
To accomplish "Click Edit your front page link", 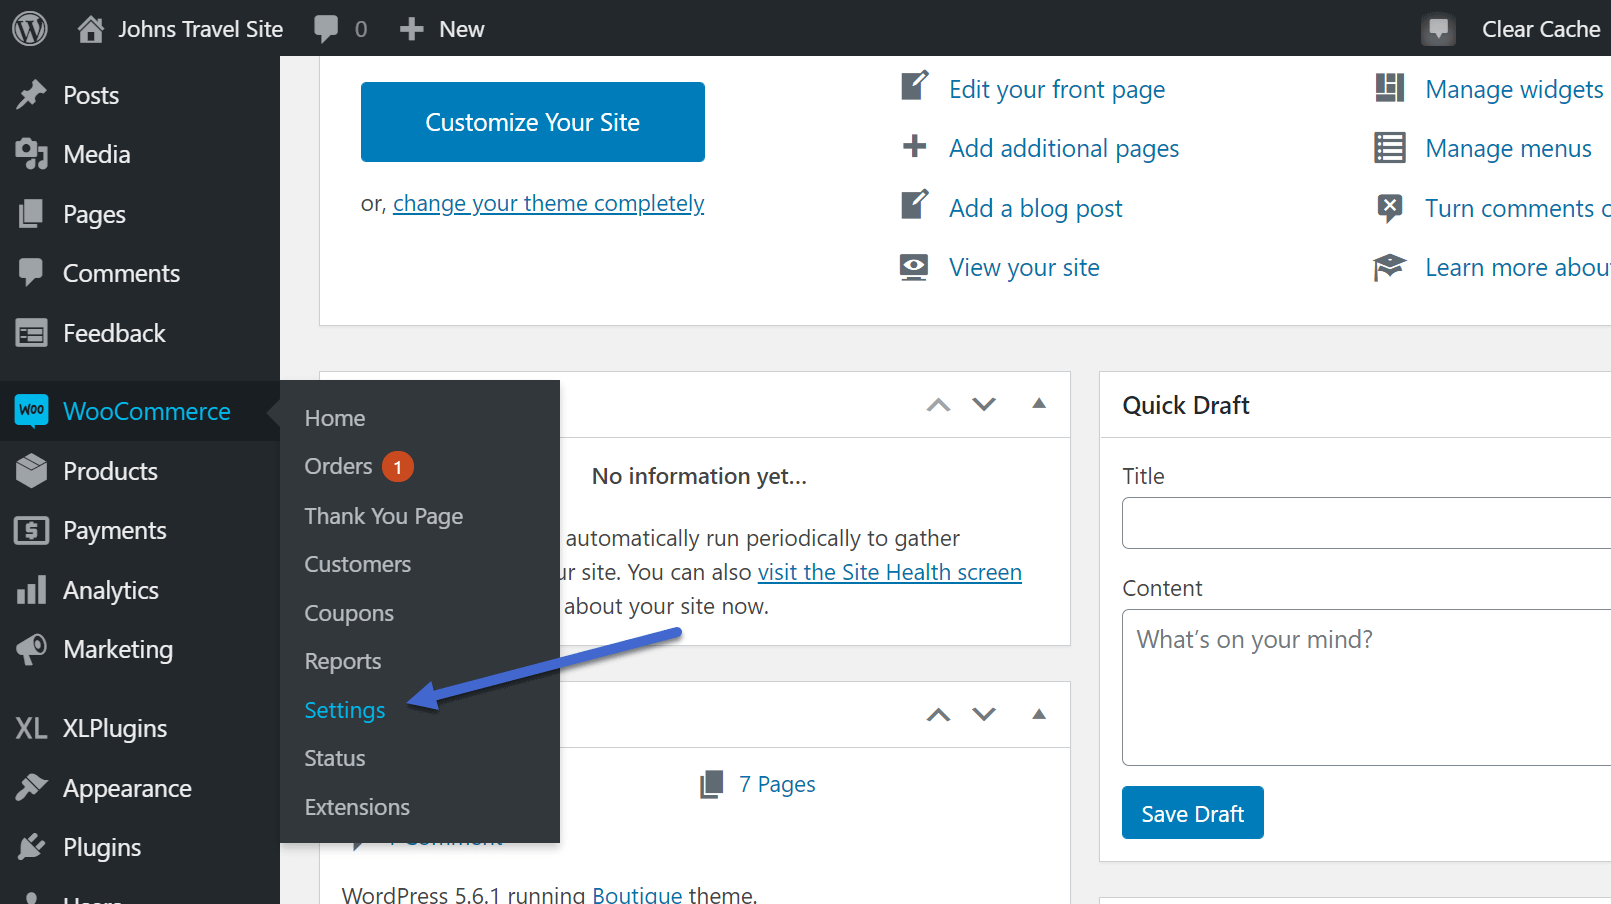I will 1057,89.
